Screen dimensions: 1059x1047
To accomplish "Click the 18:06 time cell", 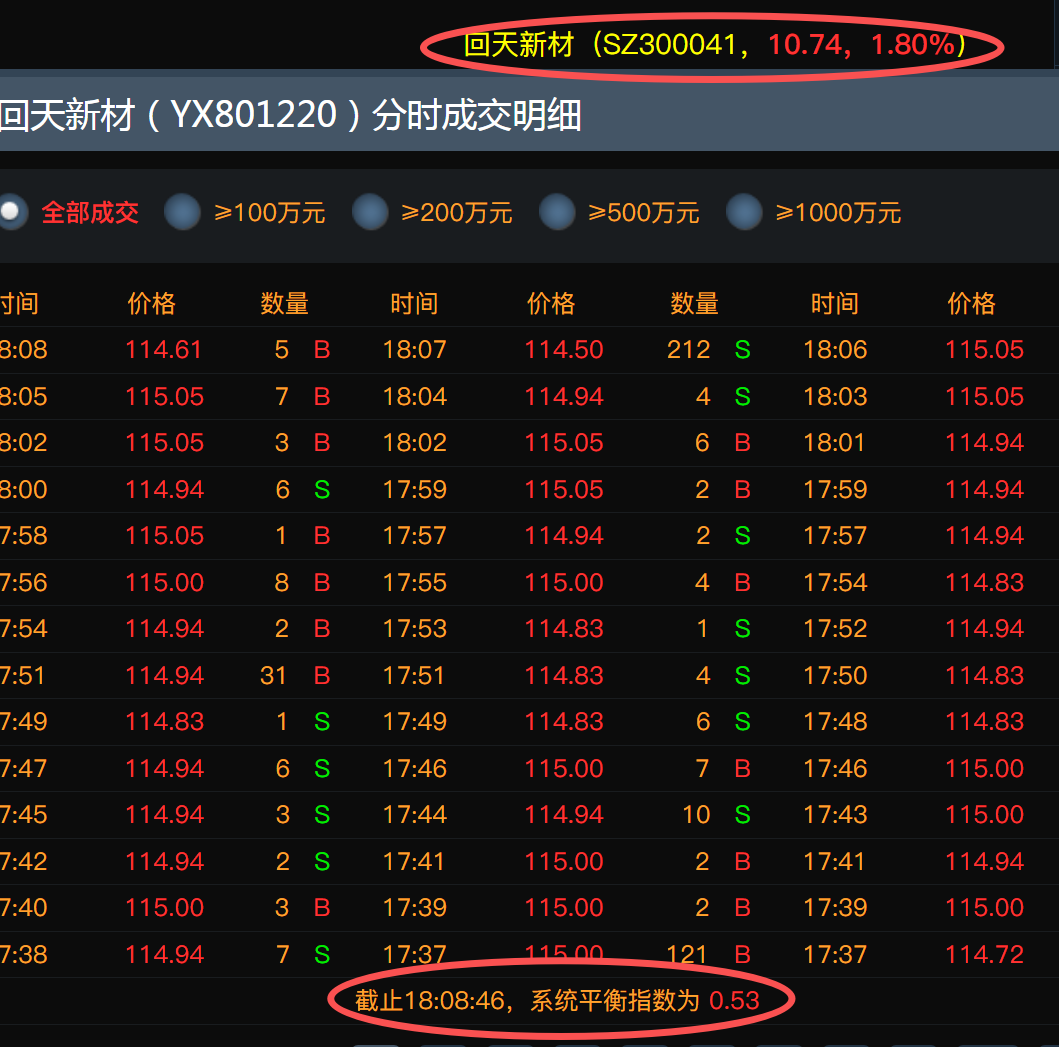I will (x=835, y=350).
